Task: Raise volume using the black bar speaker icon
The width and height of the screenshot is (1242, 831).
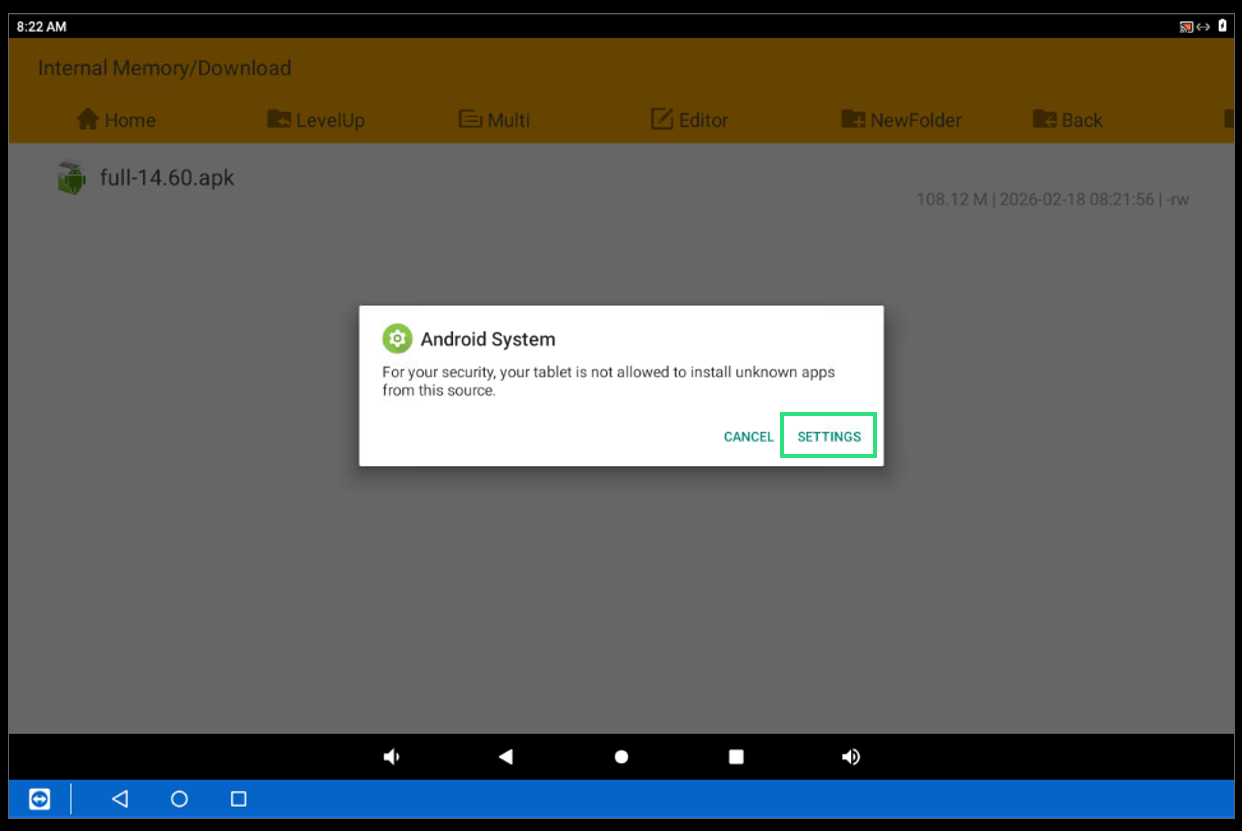Action: click(851, 757)
